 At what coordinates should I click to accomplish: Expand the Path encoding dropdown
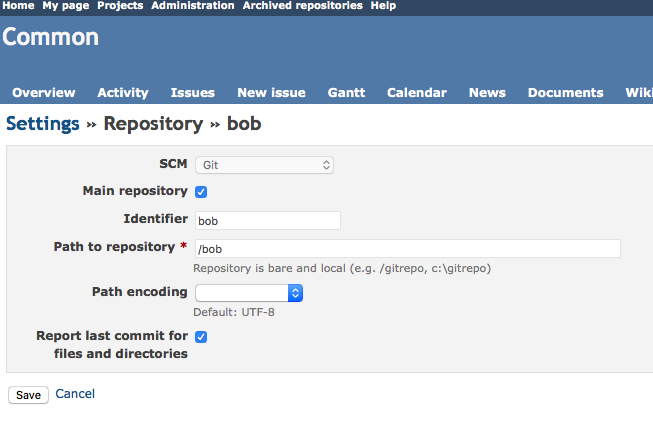[x=249, y=293]
